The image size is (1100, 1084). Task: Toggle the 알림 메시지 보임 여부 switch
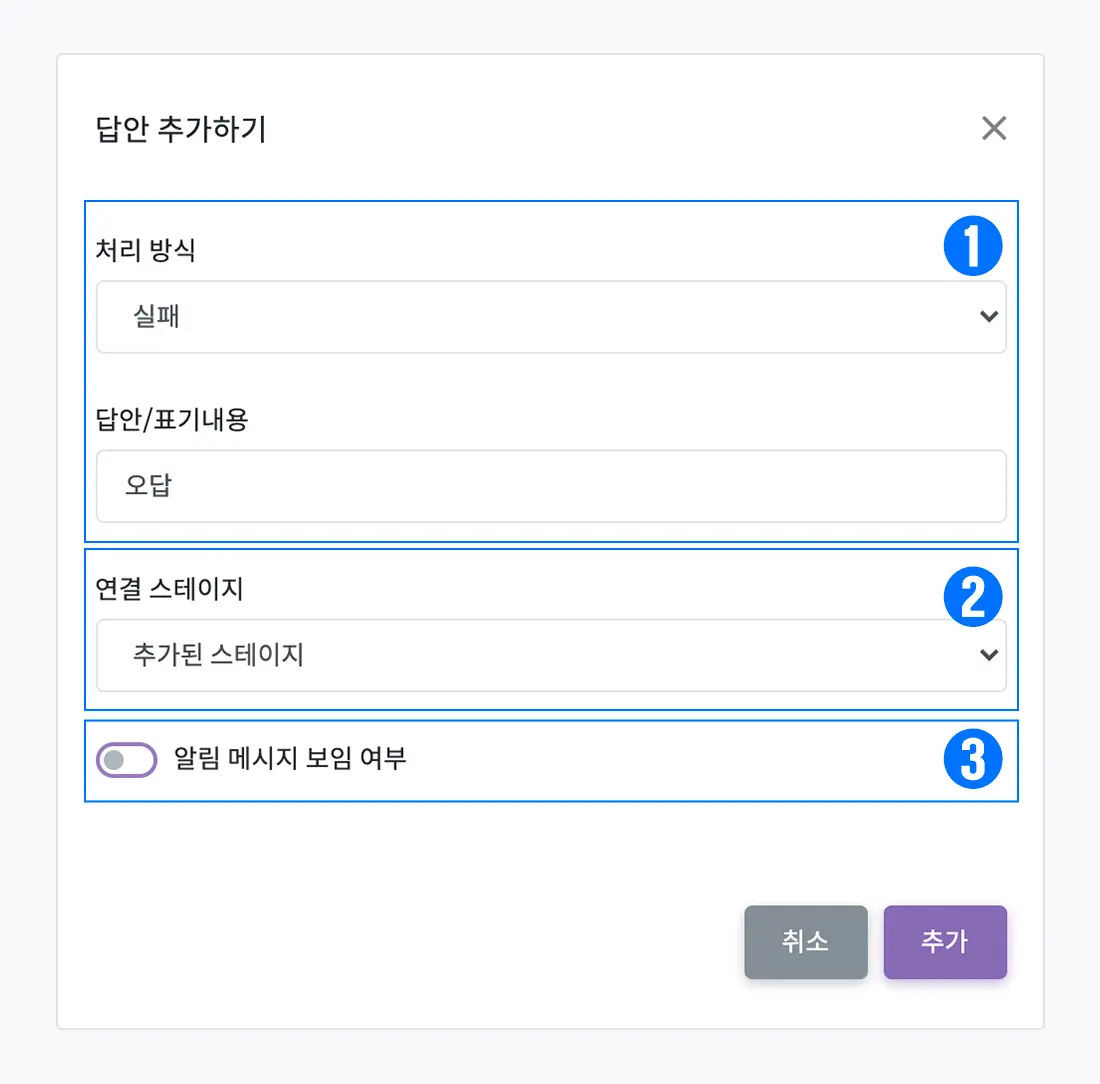coord(126,760)
